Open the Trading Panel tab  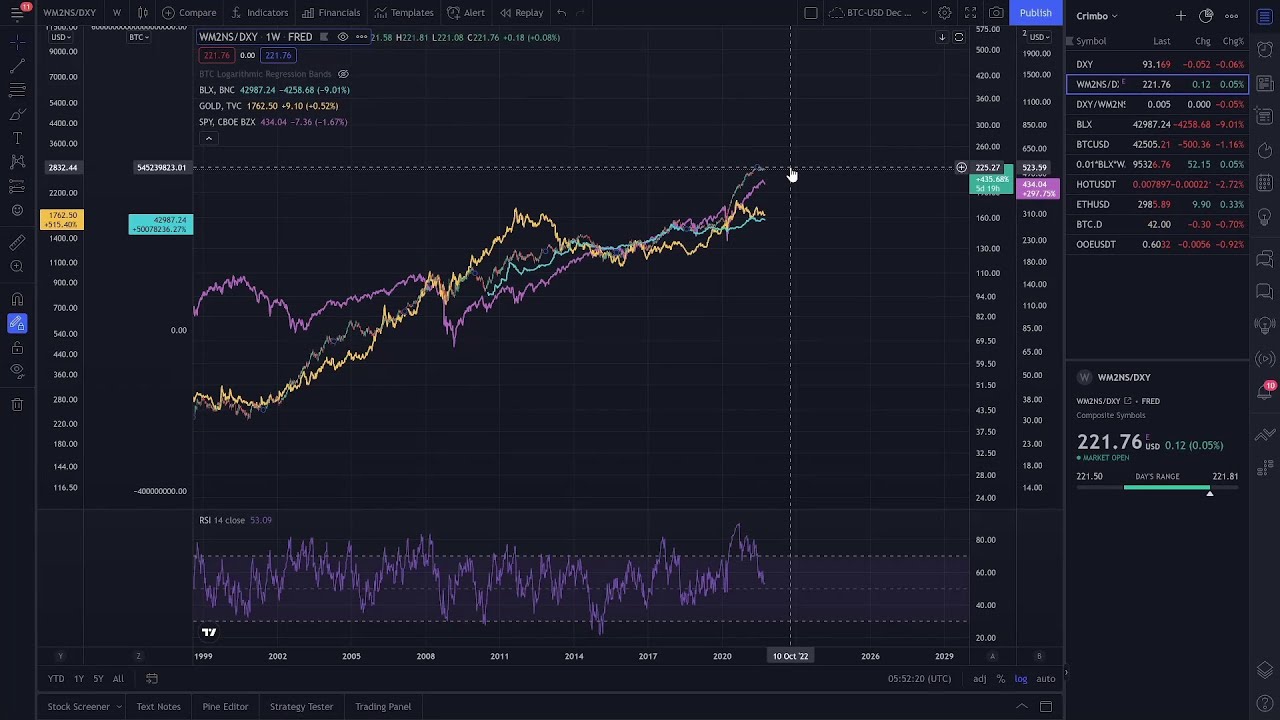(383, 707)
